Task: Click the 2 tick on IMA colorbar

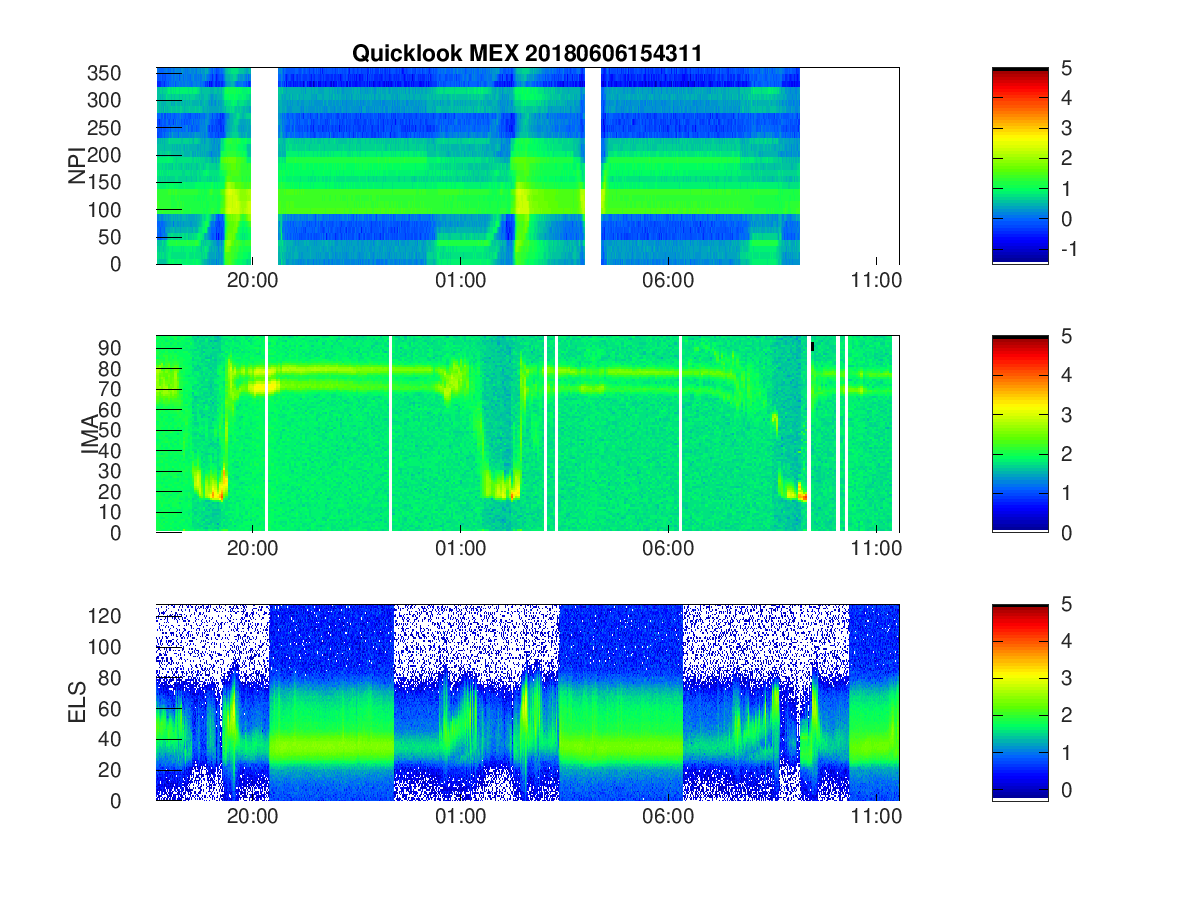Action: click(x=1067, y=454)
